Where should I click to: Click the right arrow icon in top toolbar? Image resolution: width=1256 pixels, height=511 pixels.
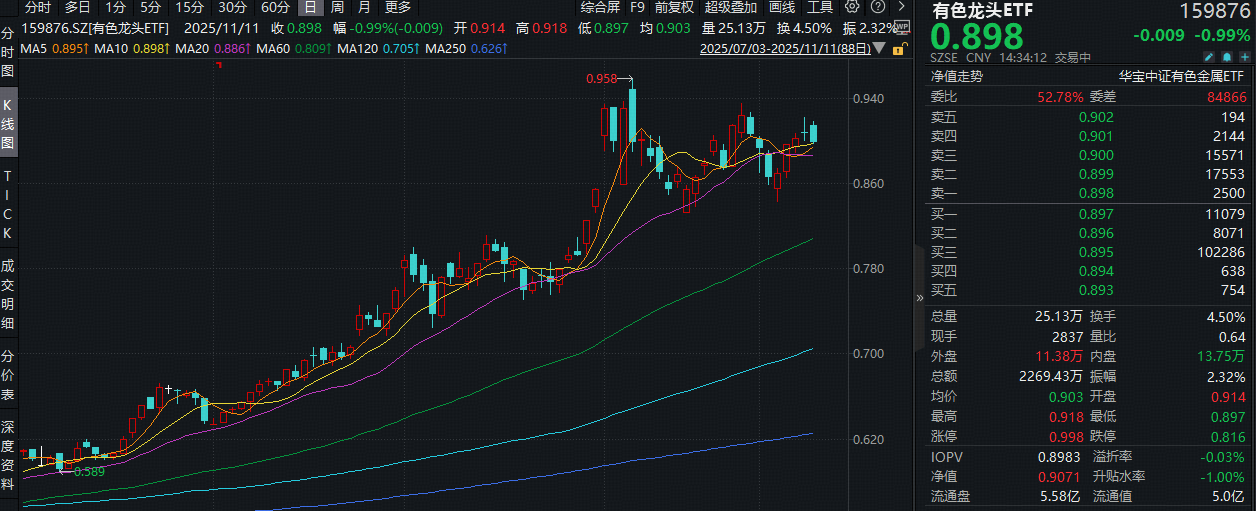[x=902, y=7]
